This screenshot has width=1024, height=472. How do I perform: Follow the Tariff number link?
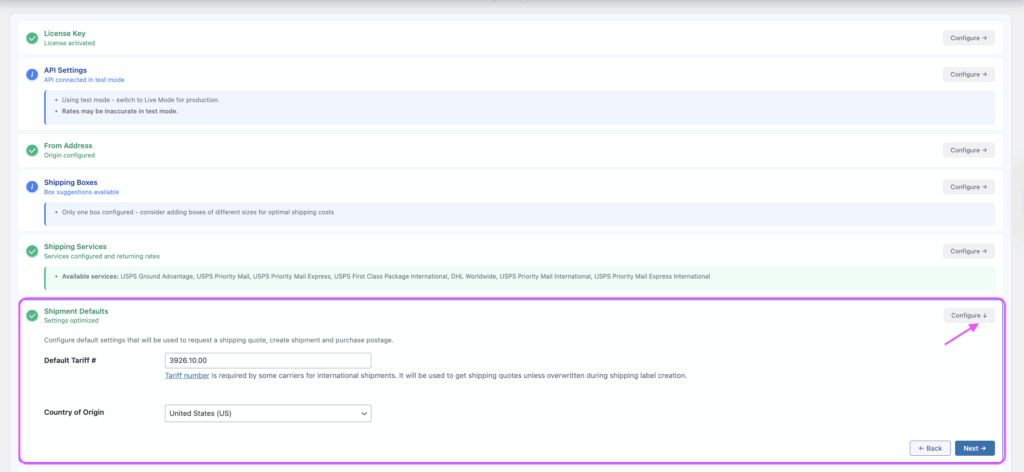pyautogui.click(x=186, y=376)
